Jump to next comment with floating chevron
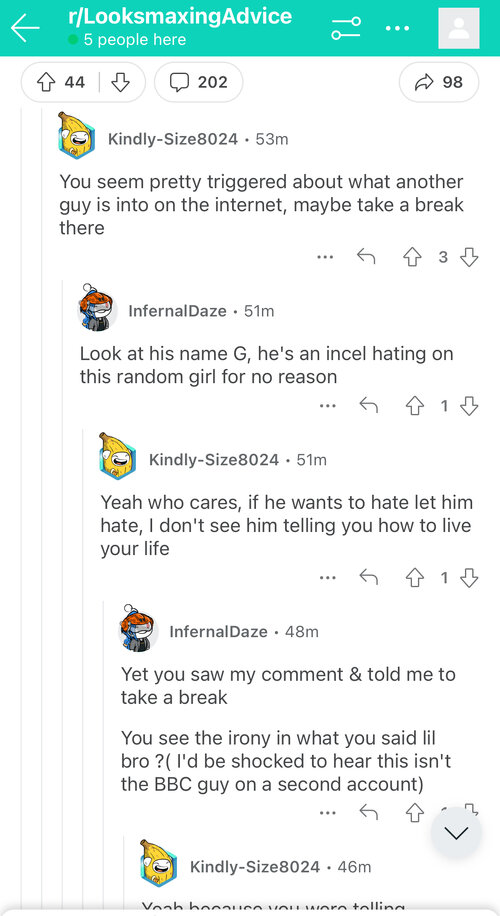 coord(456,833)
